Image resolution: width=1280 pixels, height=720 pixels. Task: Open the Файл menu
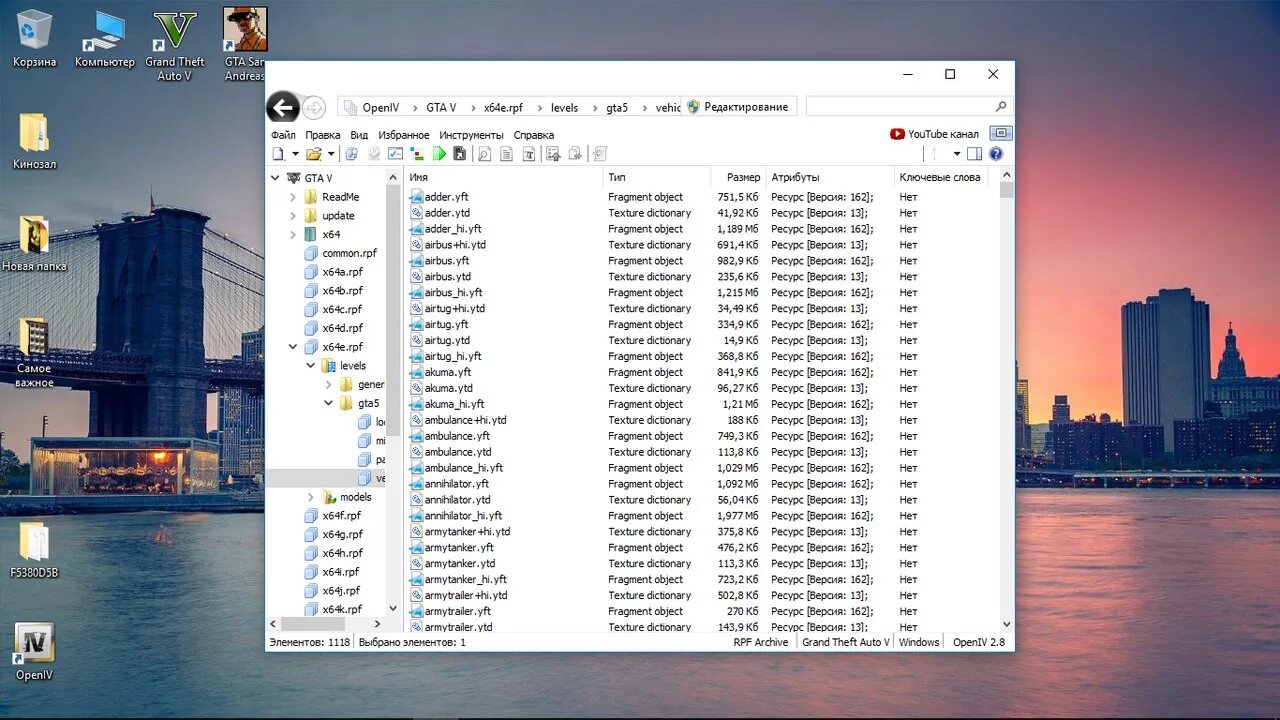[283, 135]
